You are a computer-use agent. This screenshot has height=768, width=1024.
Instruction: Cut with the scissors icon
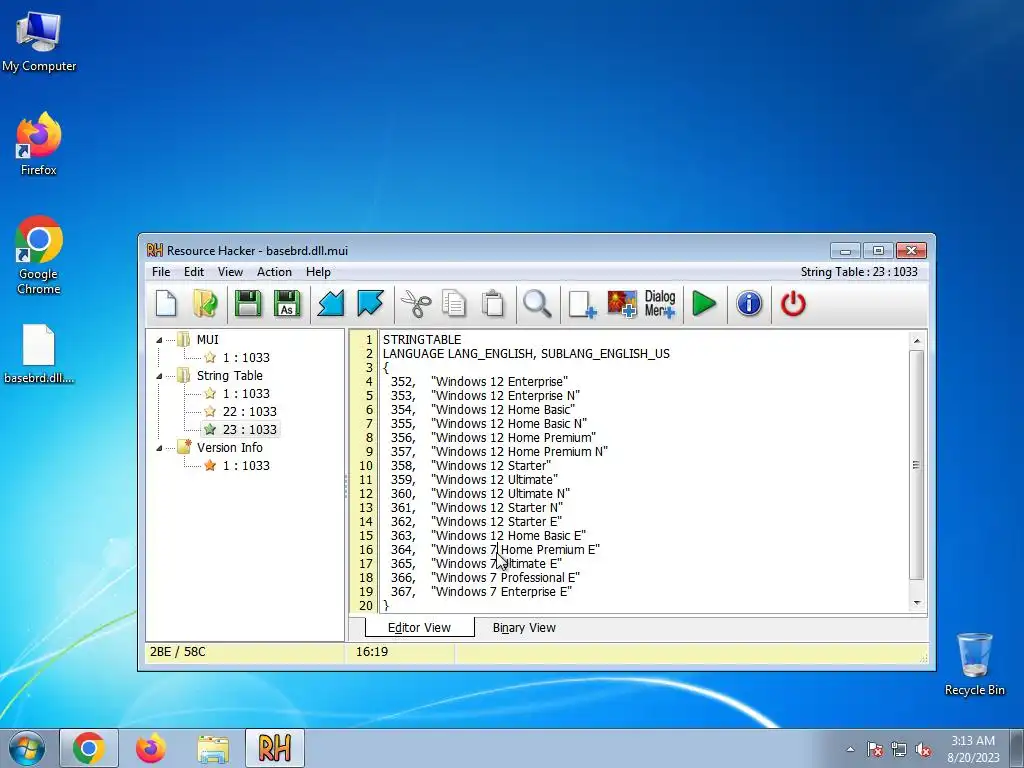tap(415, 304)
